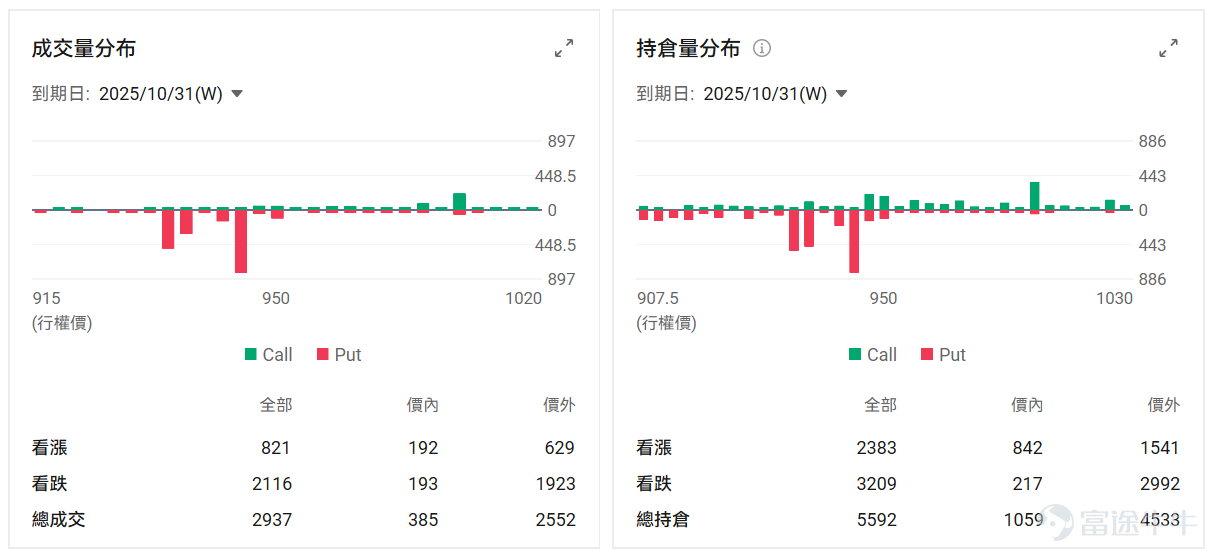The width and height of the screenshot is (1217, 559).
Task: Open expiry date dropdown in 成交量分布 panel
Action: tap(171, 94)
